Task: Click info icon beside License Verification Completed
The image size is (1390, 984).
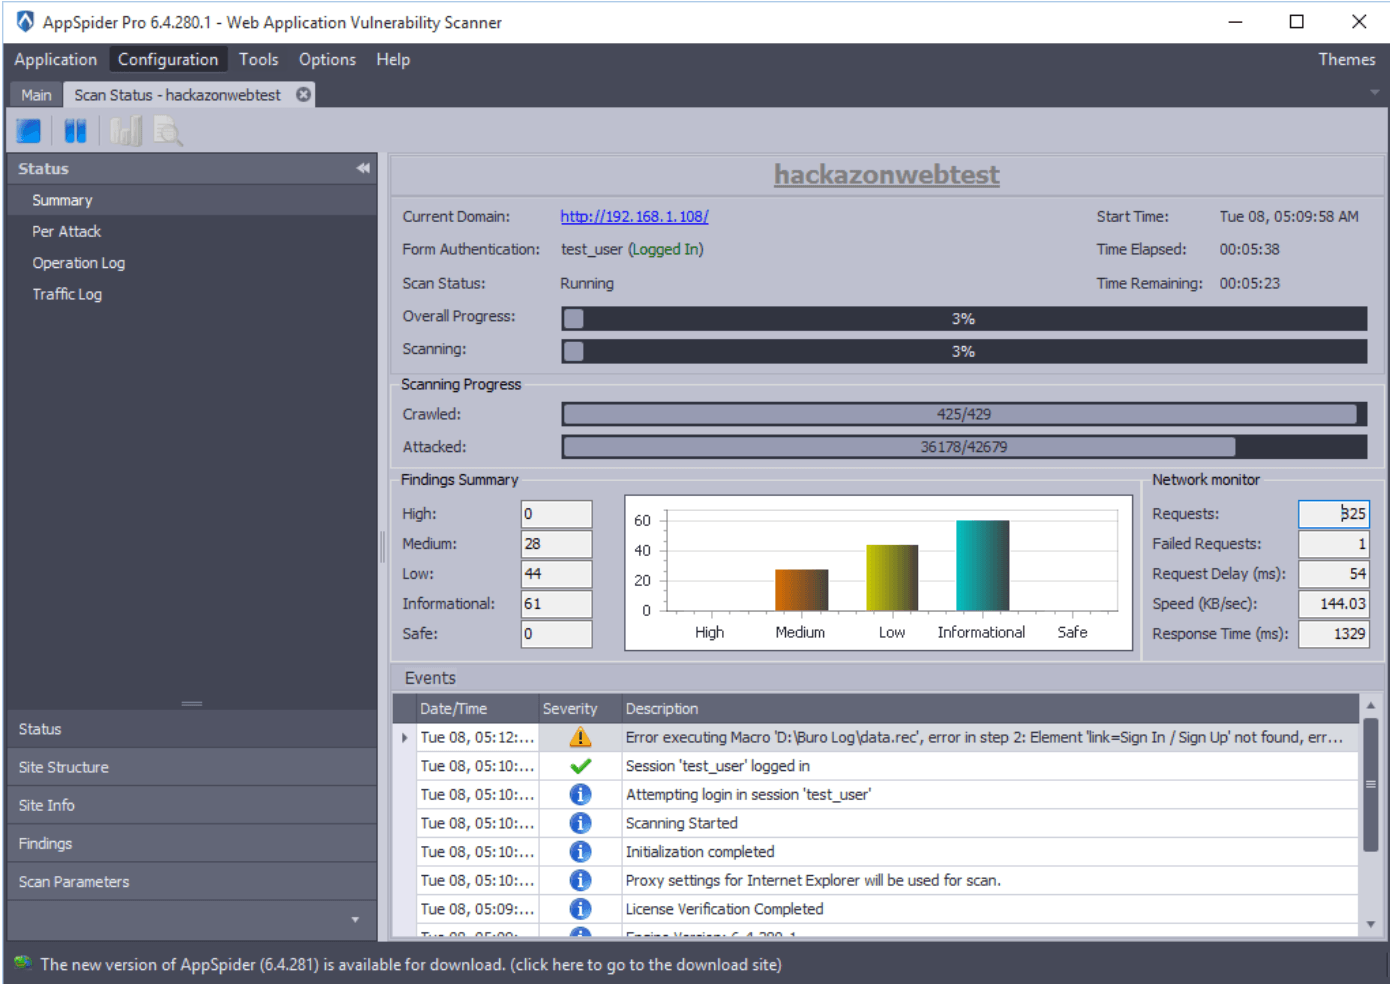Action: click(x=580, y=909)
